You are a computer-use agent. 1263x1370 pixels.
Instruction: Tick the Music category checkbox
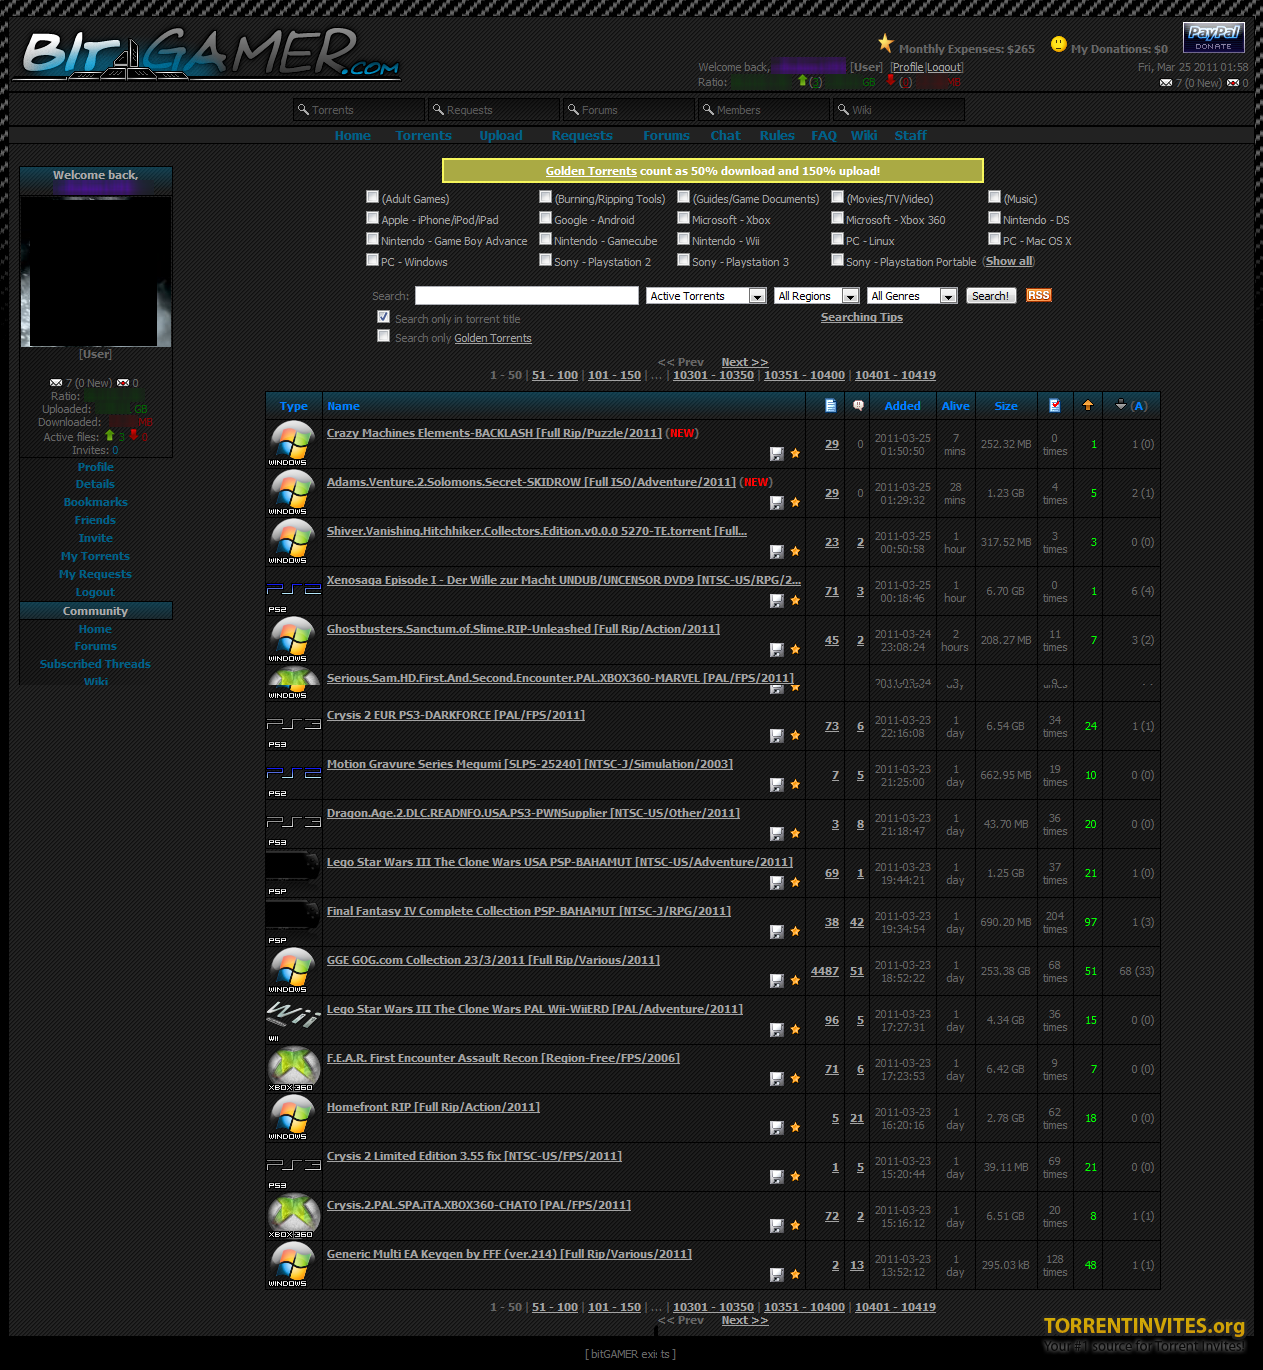click(995, 197)
